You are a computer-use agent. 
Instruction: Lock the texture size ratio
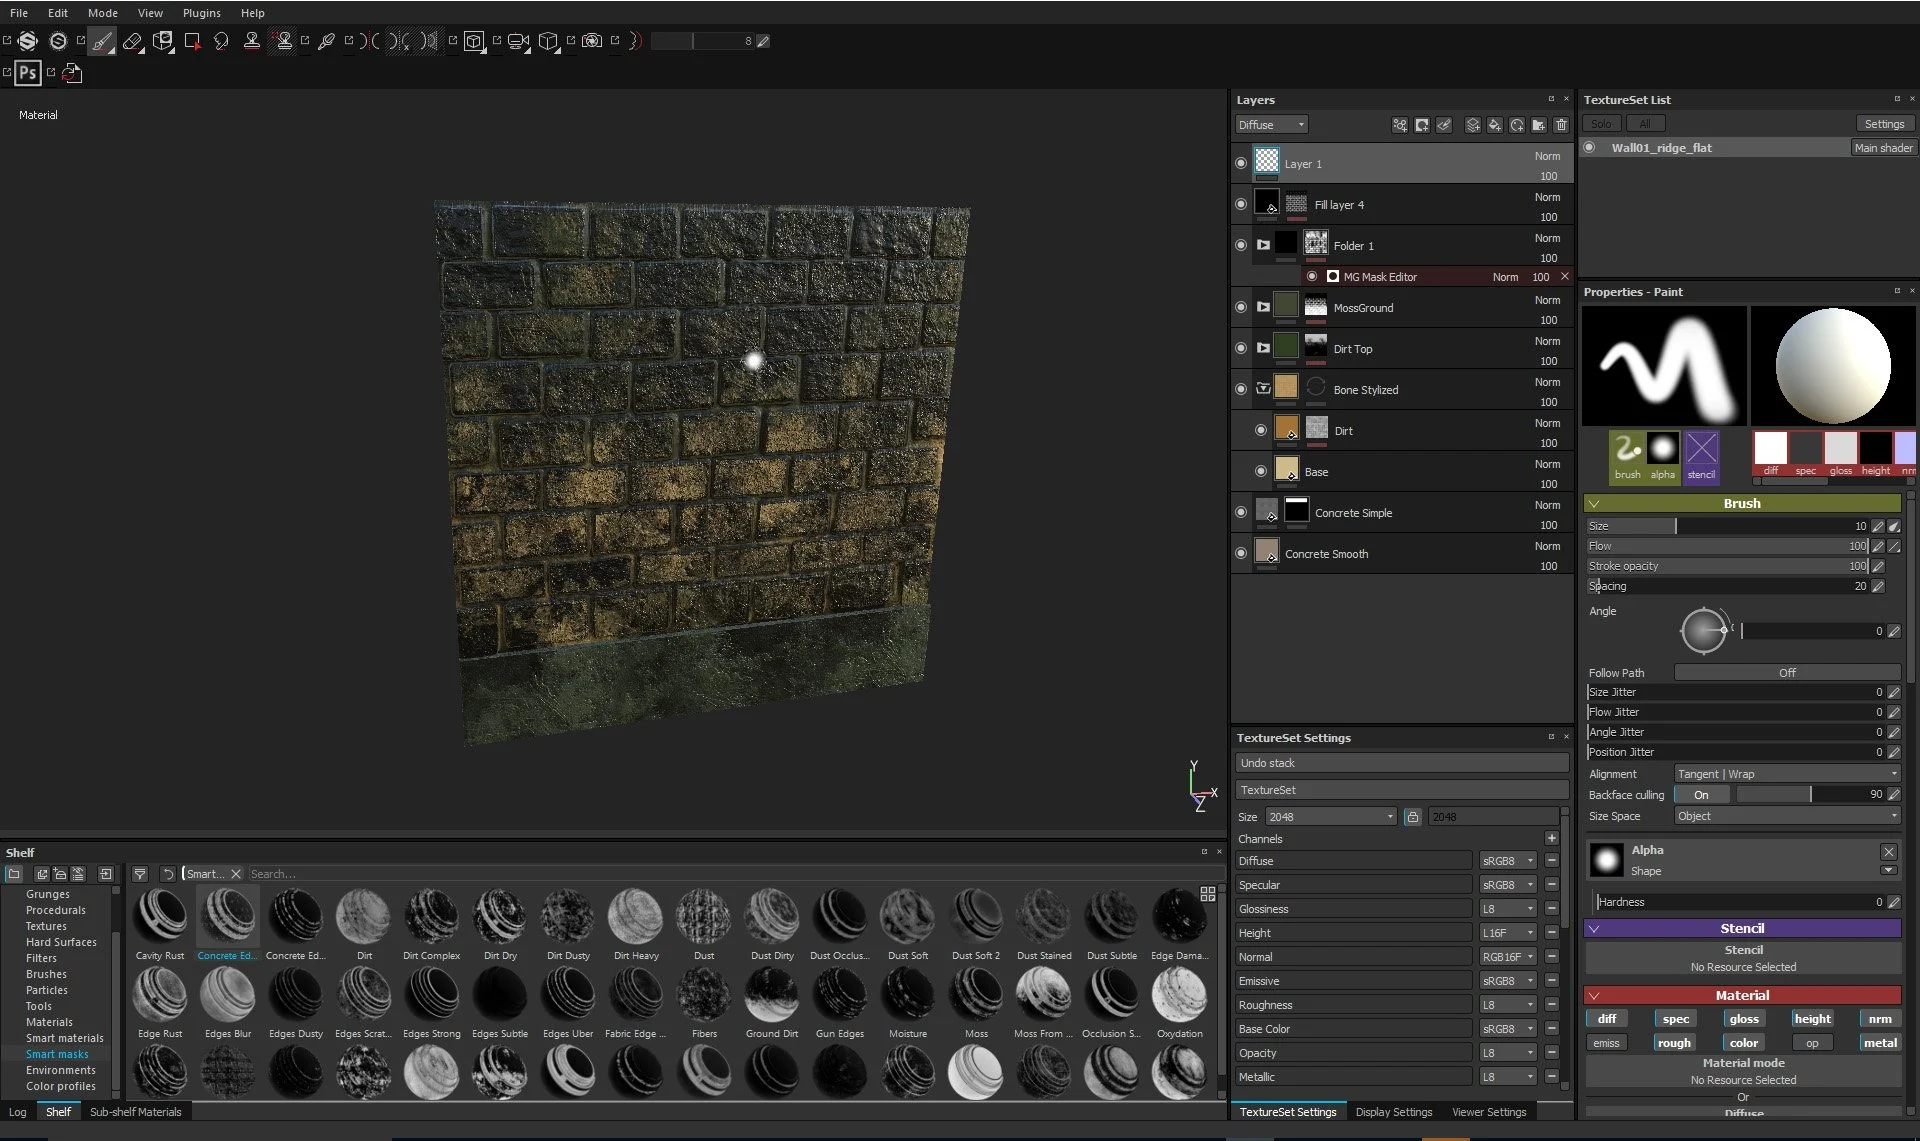click(1412, 817)
